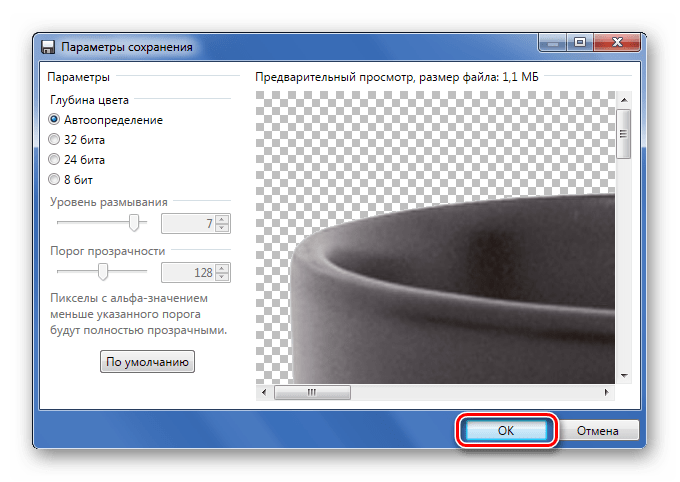Screen dimensions: 680x482
Task: Decrease the transparency threshold with the down arrow
Action: point(222,277)
